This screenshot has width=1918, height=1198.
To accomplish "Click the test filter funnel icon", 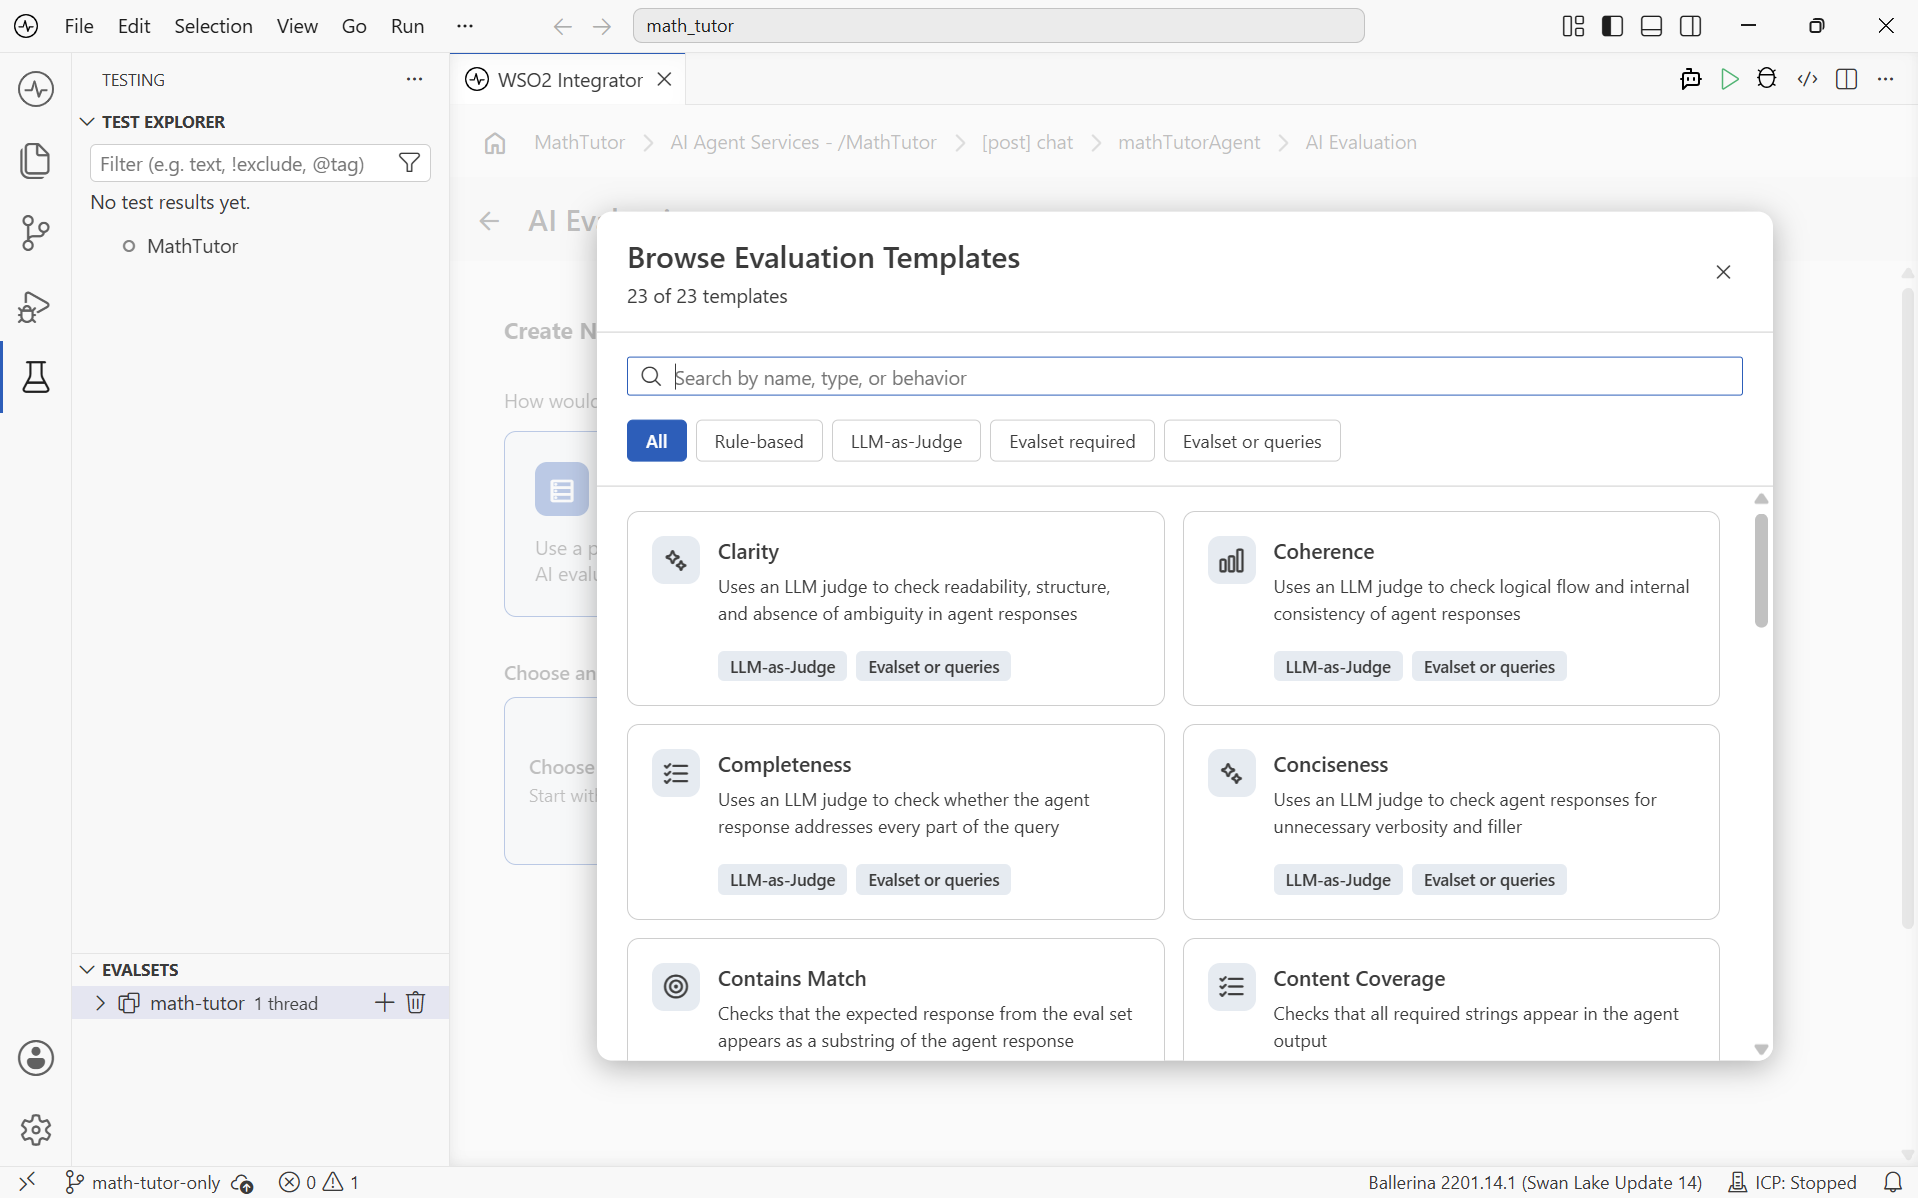I will coord(409,163).
